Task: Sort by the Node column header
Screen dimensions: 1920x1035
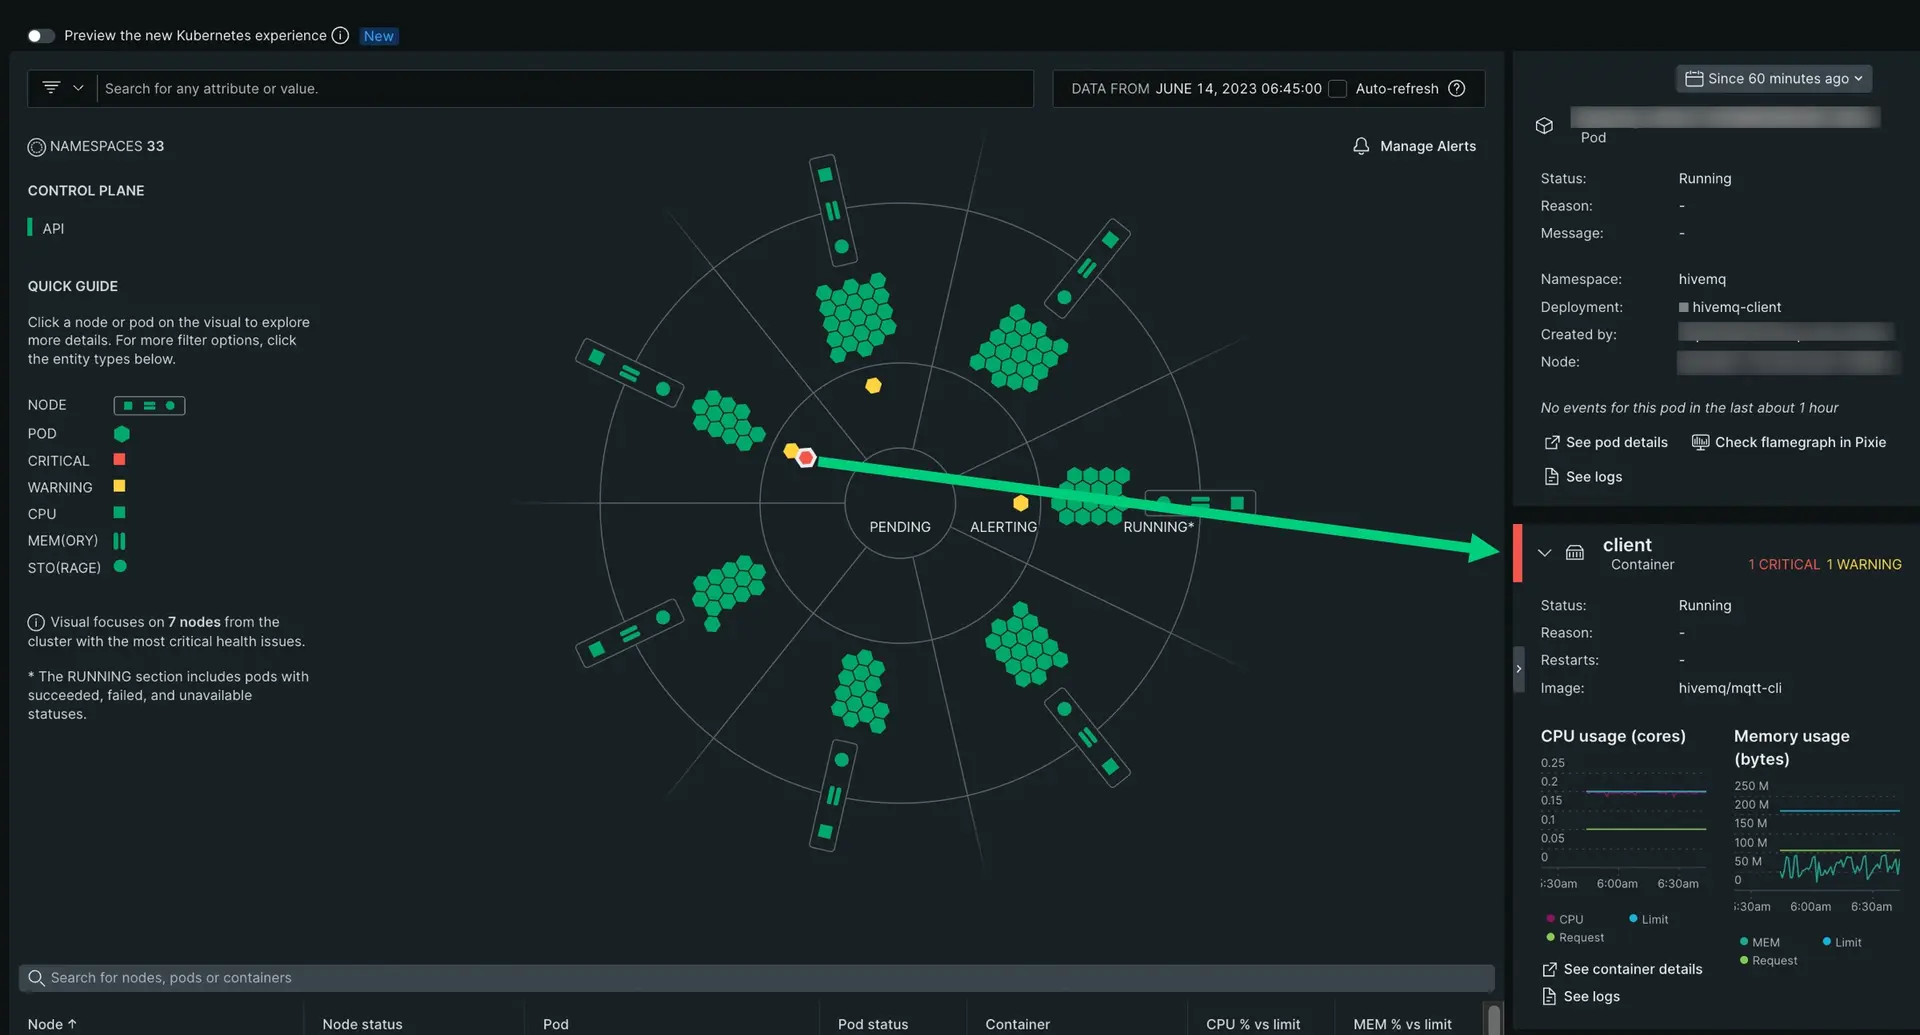Action: pyautogui.click(x=52, y=1024)
